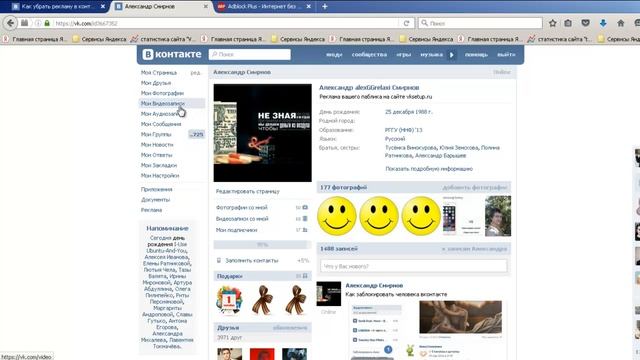Image resolution: width=640 pixels, height=360 pixels.
Task: Reload the page using the refresh icon
Action: tap(406, 23)
